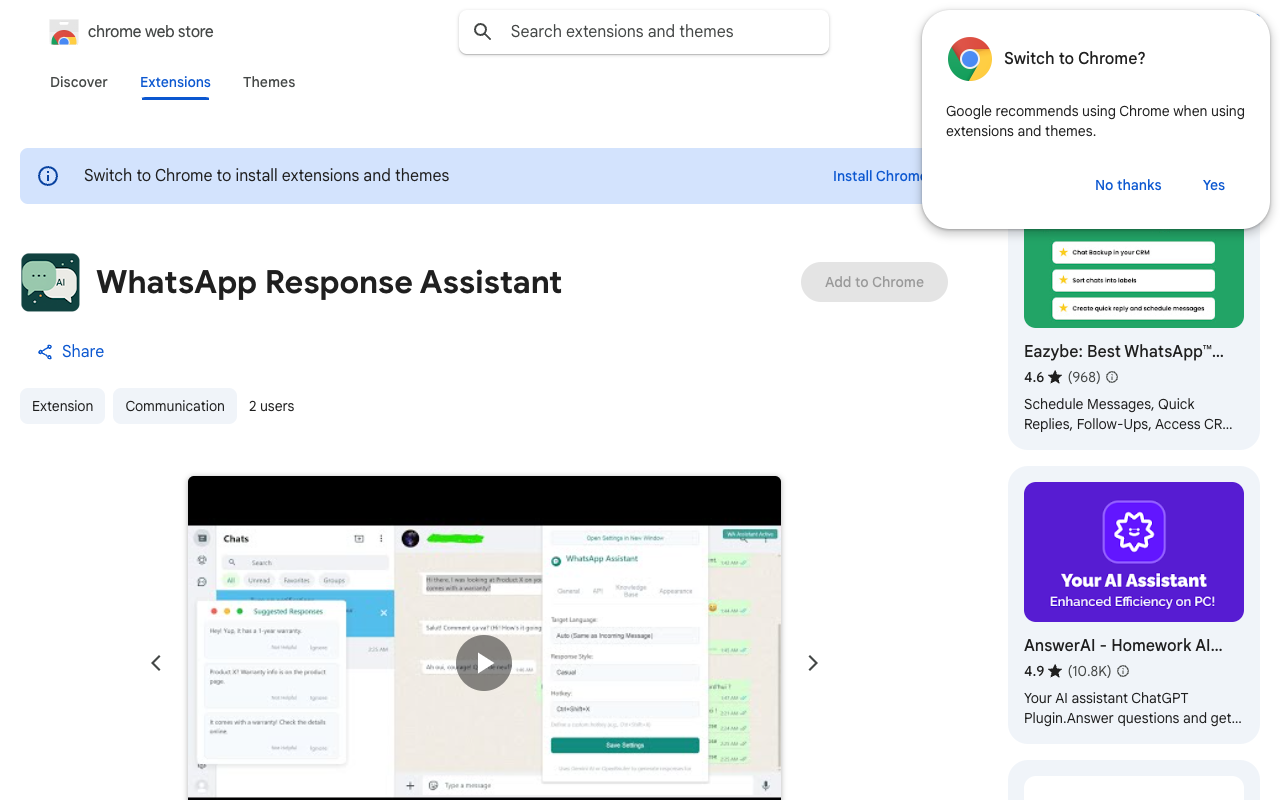1280x800 pixels.
Task: Dismiss dialog with No thanks
Action: pos(1128,185)
